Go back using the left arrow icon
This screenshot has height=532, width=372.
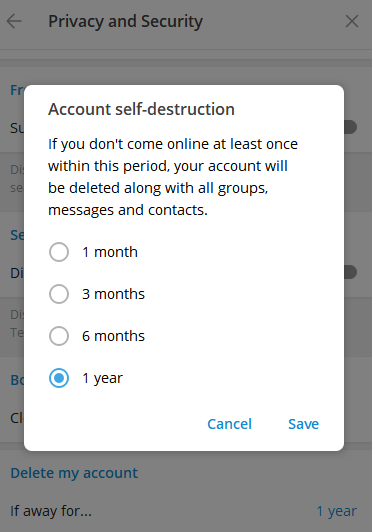(x=14, y=21)
